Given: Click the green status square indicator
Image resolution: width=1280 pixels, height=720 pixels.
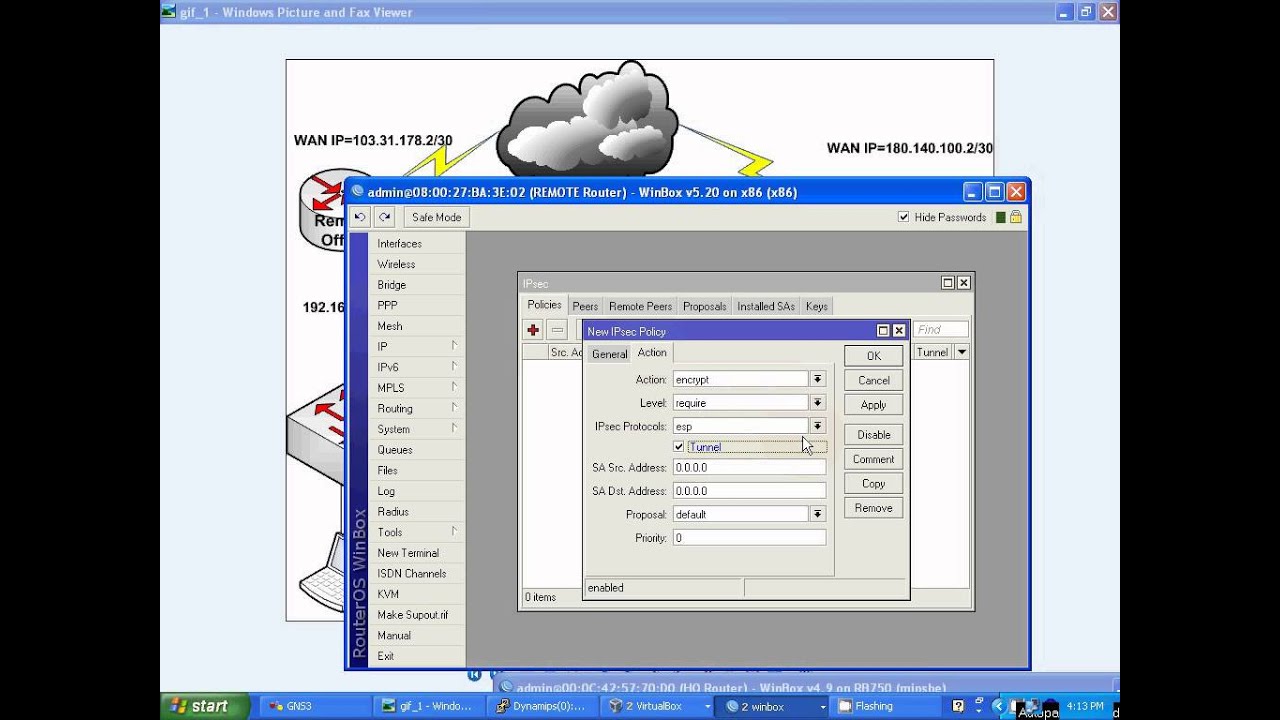Looking at the screenshot, I should (1000, 217).
